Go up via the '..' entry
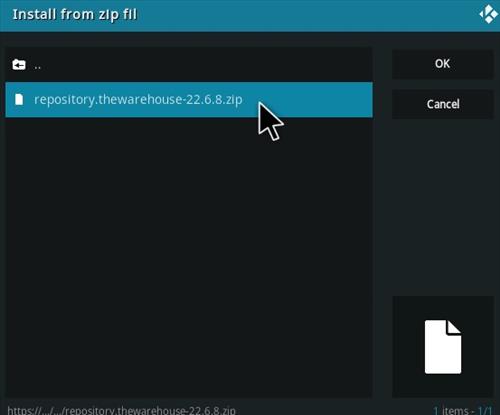The height and width of the screenshot is (415, 500). (x=189, y=65)
